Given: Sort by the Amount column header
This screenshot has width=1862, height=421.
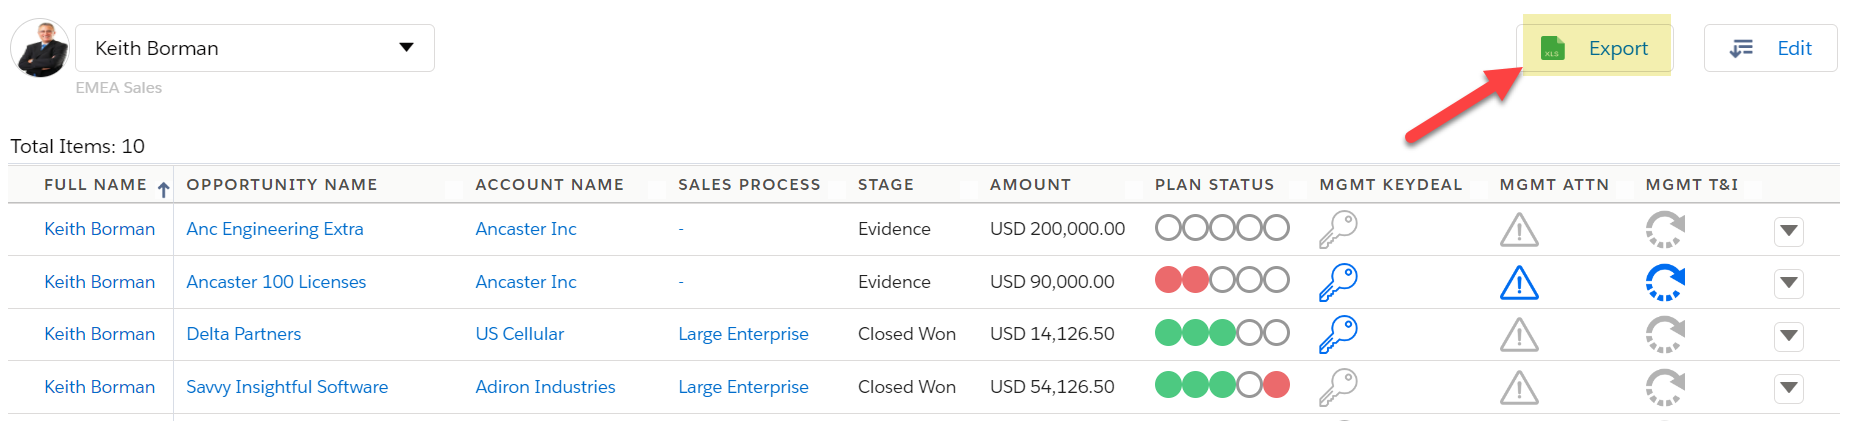Looking at the screenshot, I should pos(1030,185).
